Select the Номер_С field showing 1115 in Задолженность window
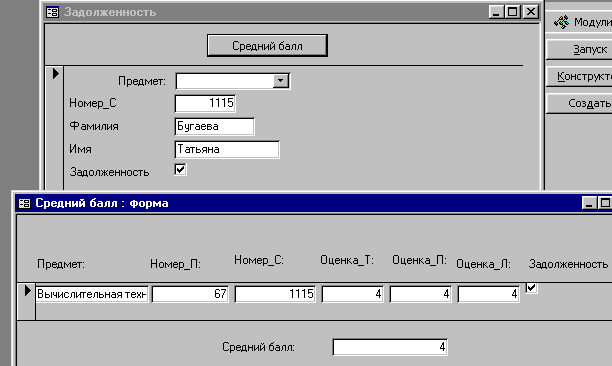The height and width of the screenshot is (366, 612). tap(205, 103)
